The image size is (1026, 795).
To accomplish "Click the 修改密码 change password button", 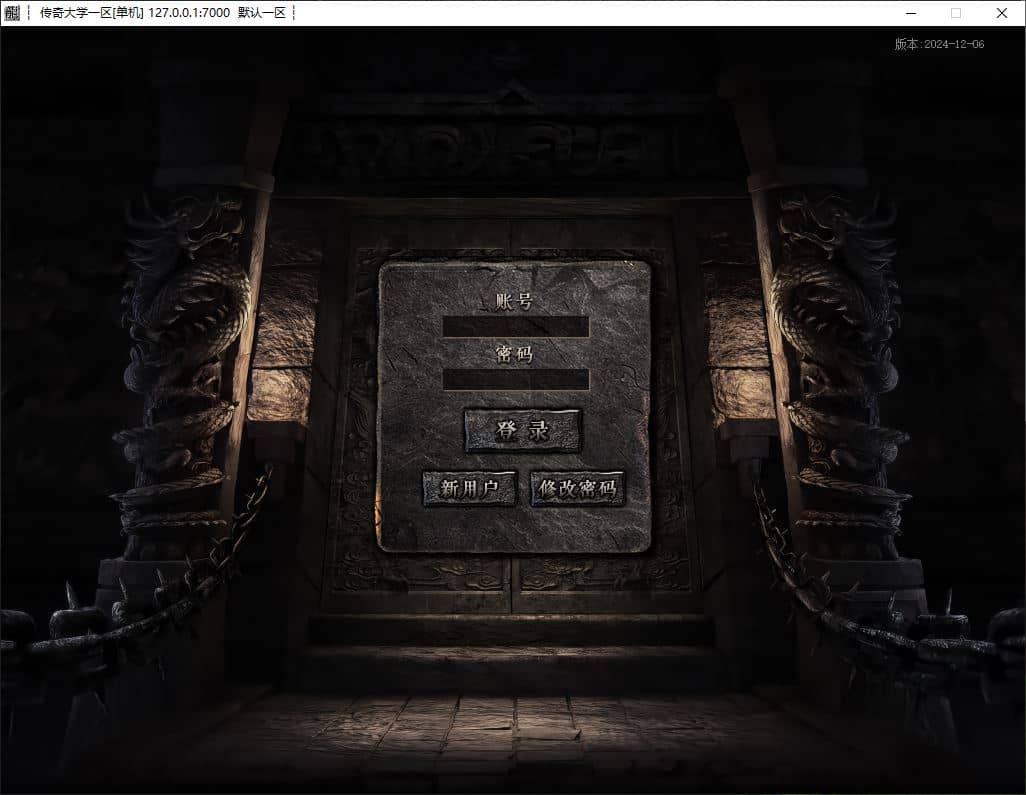I will (x=577, y=488).
